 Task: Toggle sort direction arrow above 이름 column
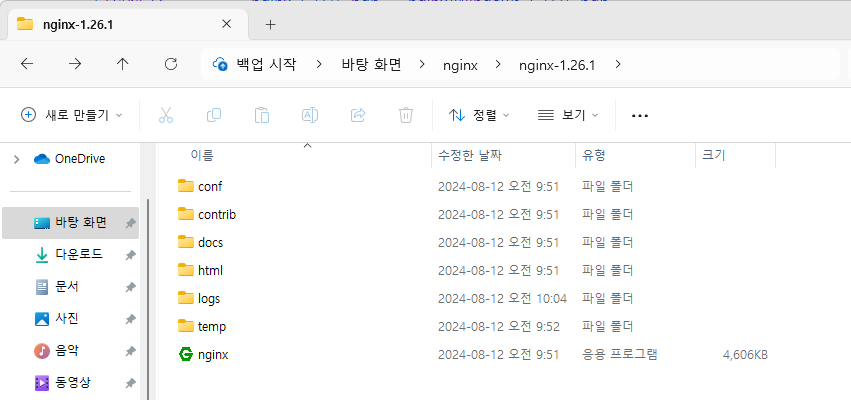coord(307,145)
